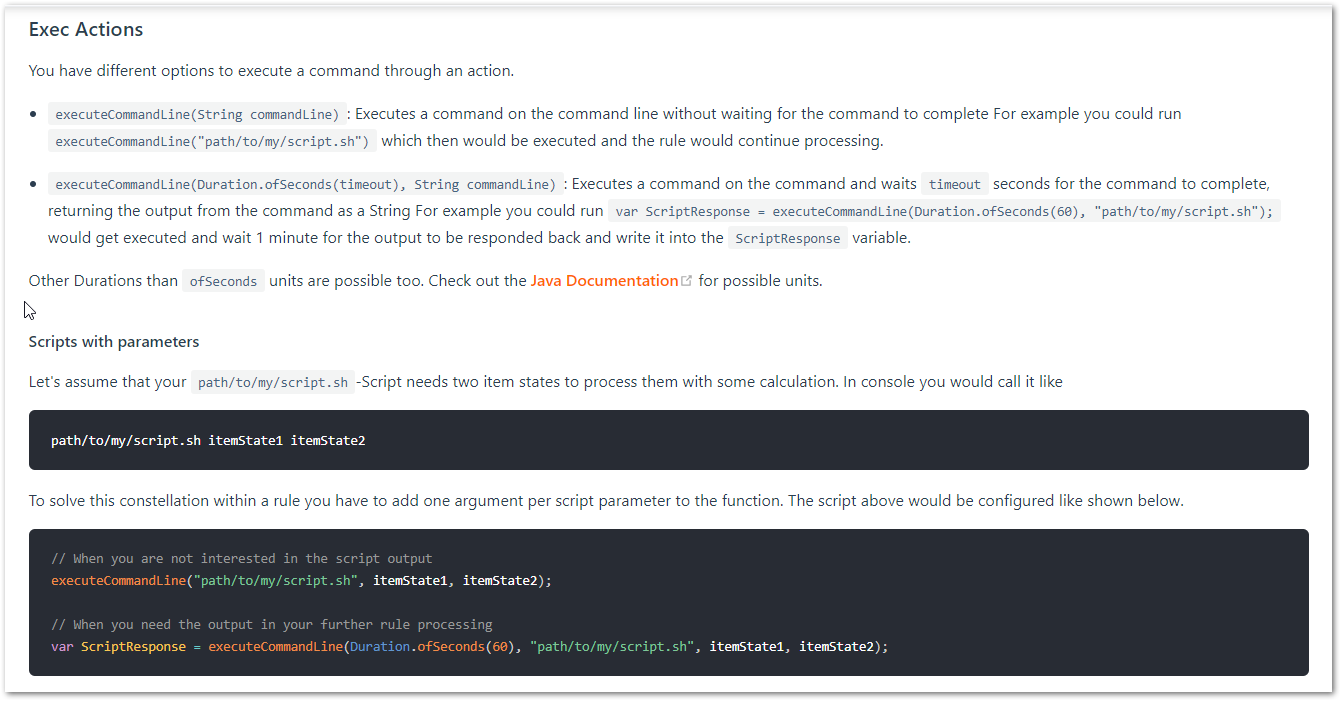Image resolution: width=1341 pixels, height=701 pixels.
Task: Click the Exec Actions heading
Action: pos(86,30)
